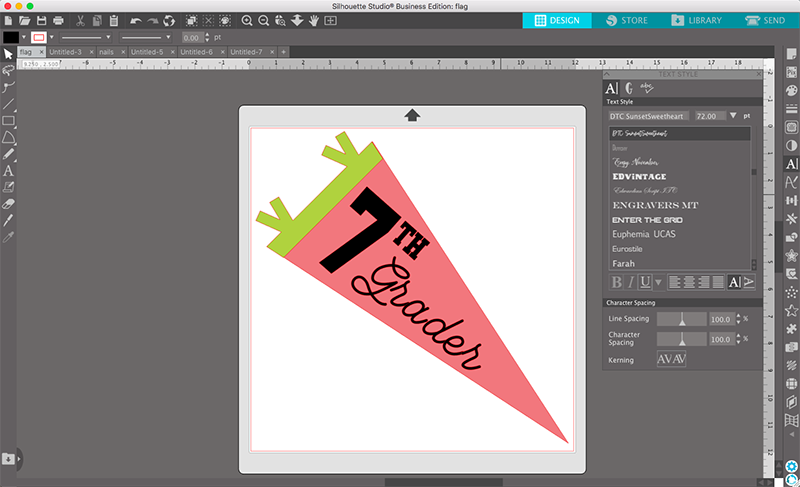This screenshot has width=800, height=487.
Task: Undo the last action
Action: (136, 20)
